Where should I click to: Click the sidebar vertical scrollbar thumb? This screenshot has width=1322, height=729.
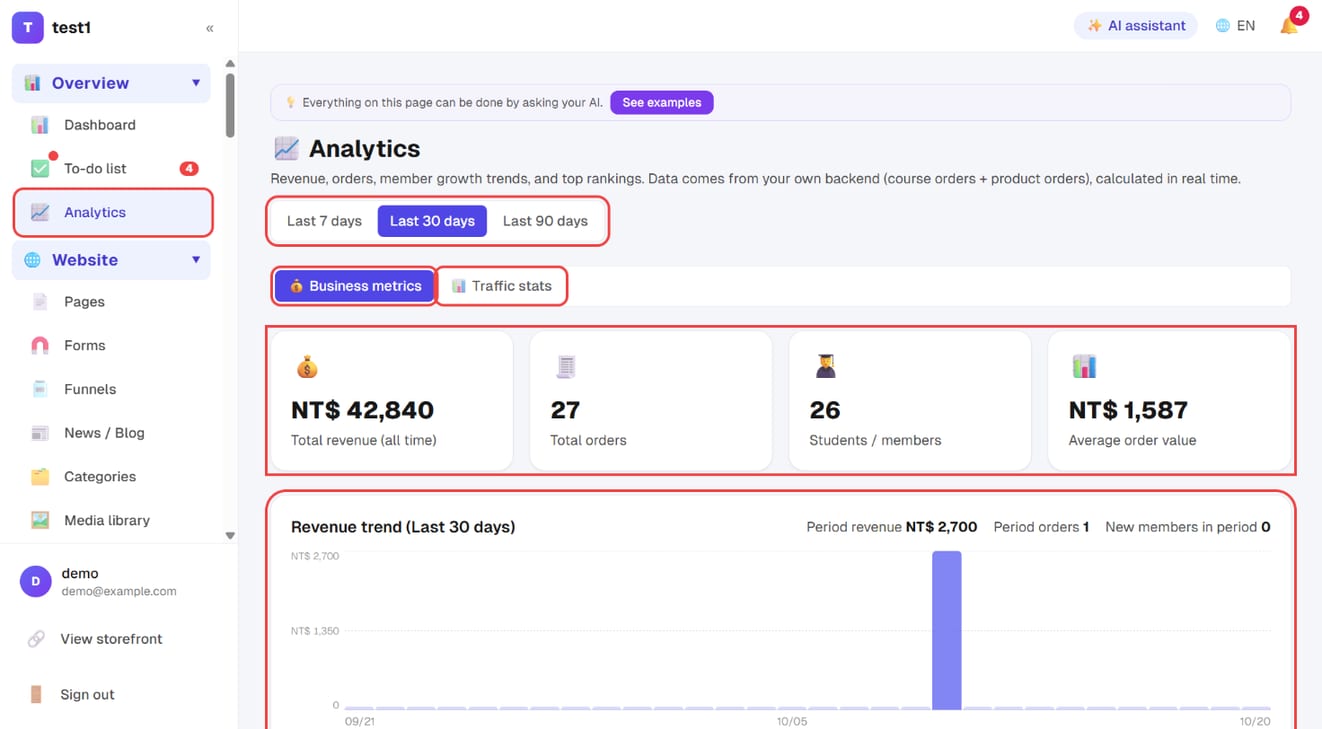[230, 104]
